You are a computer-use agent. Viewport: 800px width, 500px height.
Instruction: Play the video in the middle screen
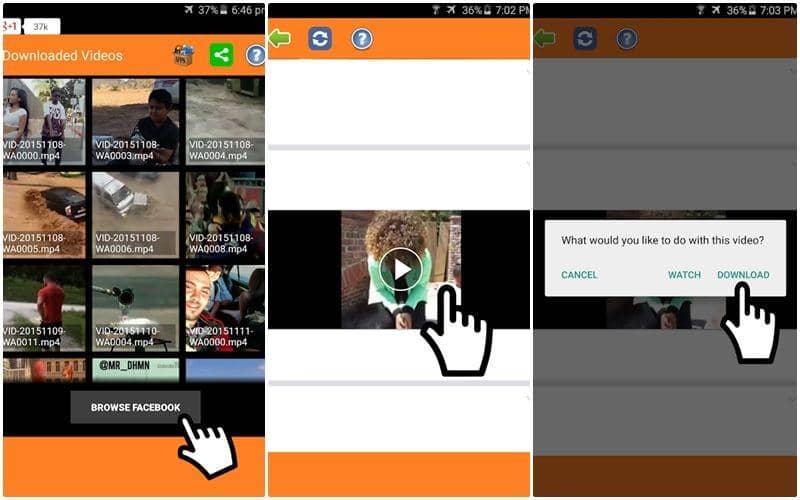click(401, 269)
